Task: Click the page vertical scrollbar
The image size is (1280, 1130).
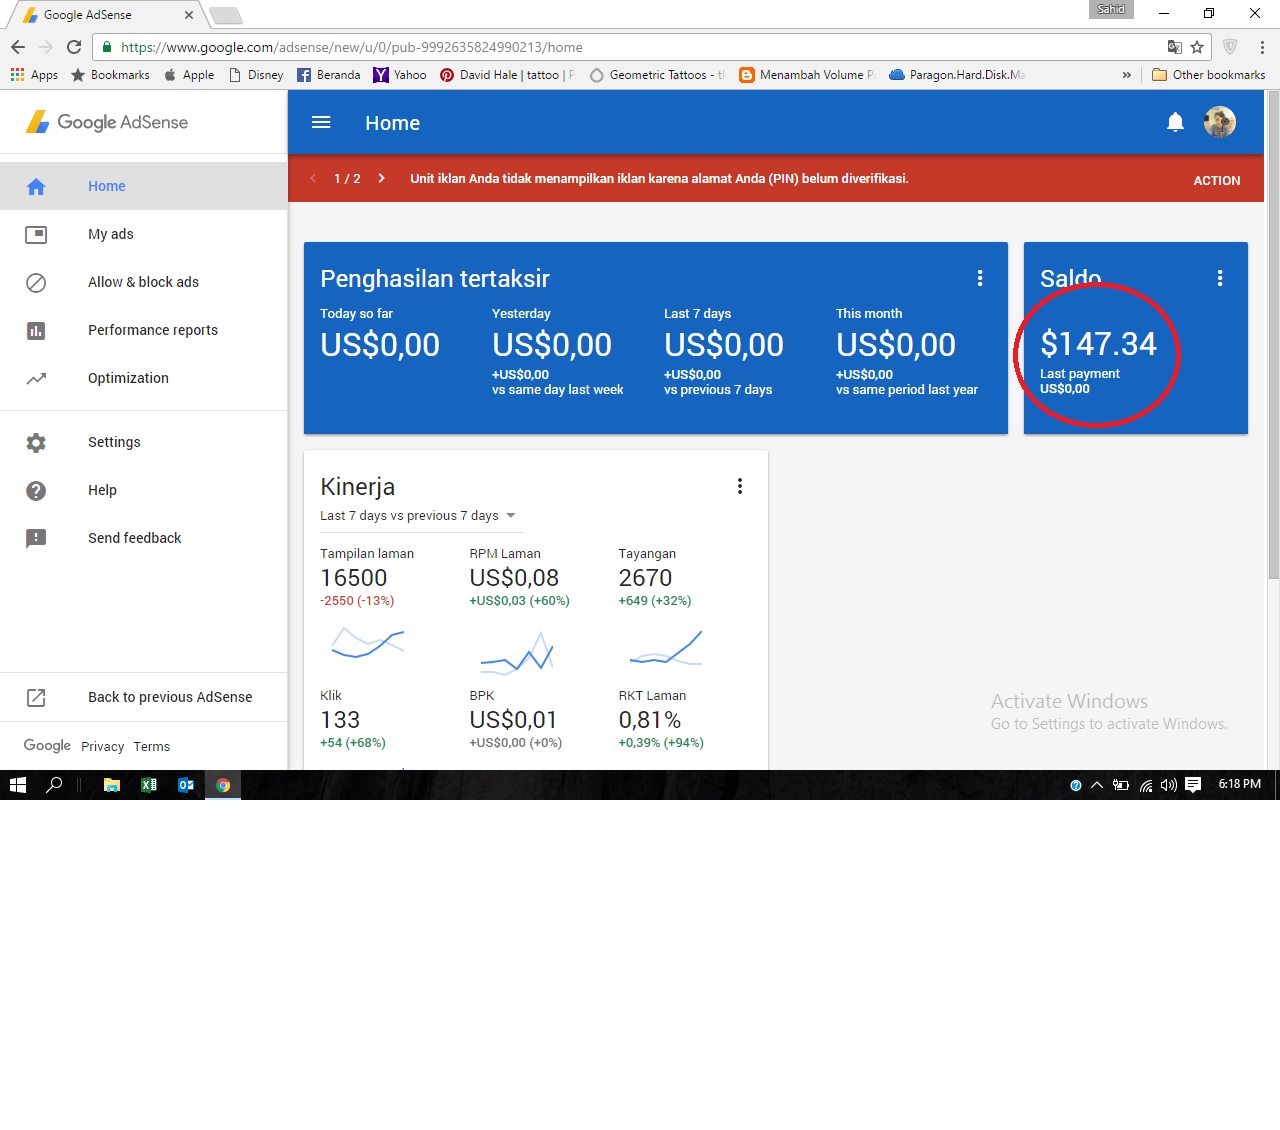Action: [1273, 335]
